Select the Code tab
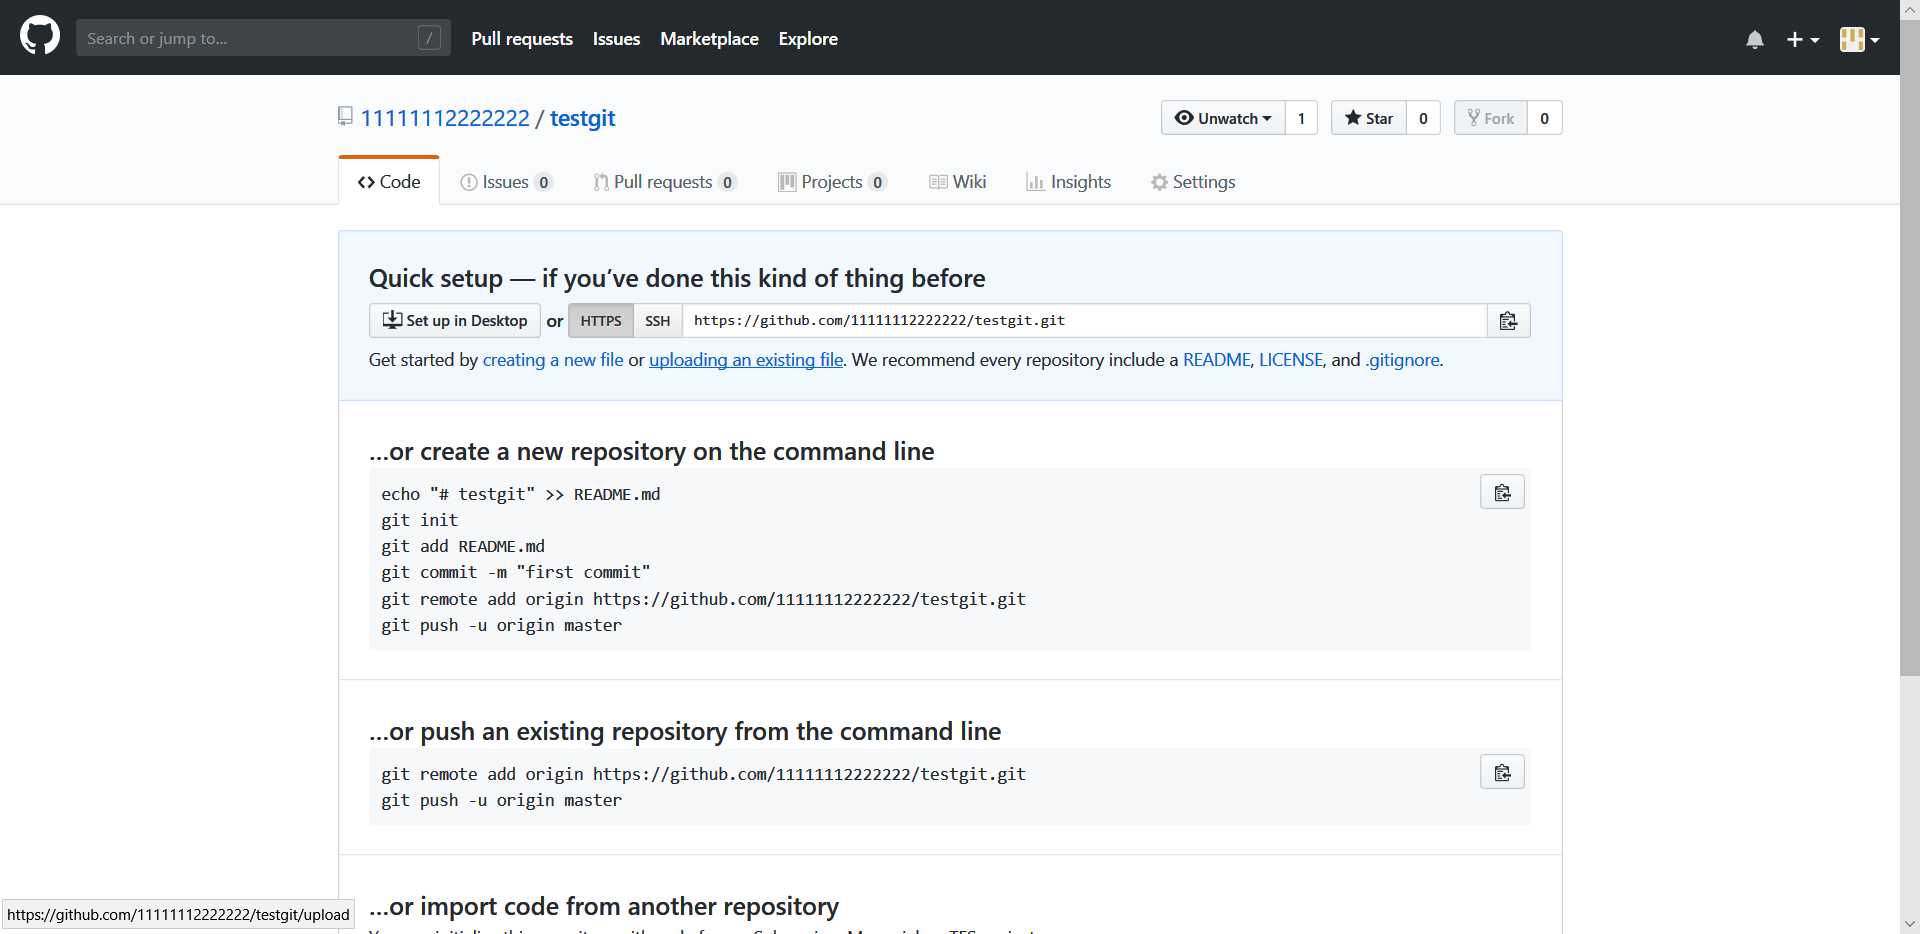Viewport: 1920px width, 934px height. pyautogui.click(x=389, y=182)
